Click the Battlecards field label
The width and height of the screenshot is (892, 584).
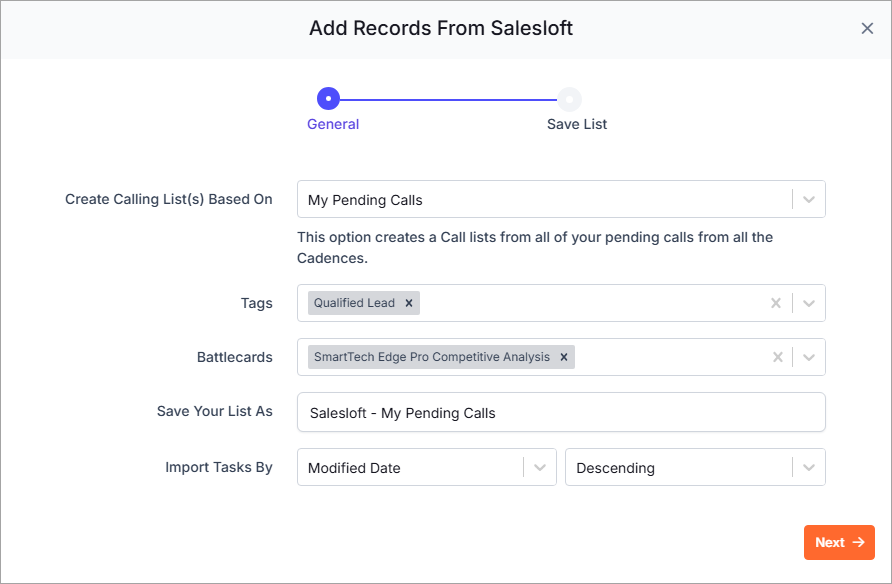click(x=234, y=357)
